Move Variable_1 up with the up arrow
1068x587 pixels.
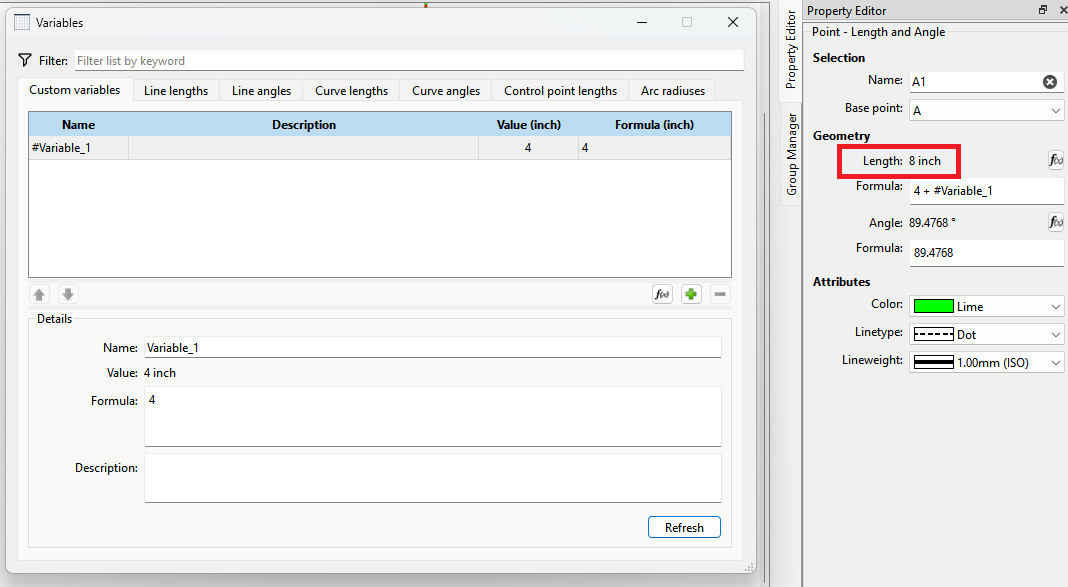click(39, 293)
